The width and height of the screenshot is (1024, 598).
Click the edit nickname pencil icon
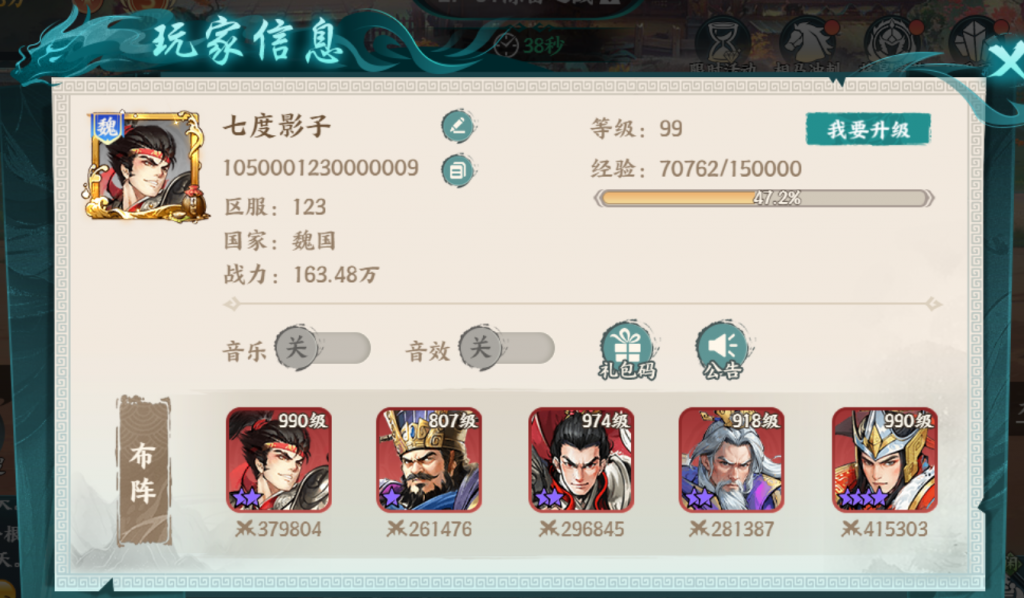click(458, 127)
